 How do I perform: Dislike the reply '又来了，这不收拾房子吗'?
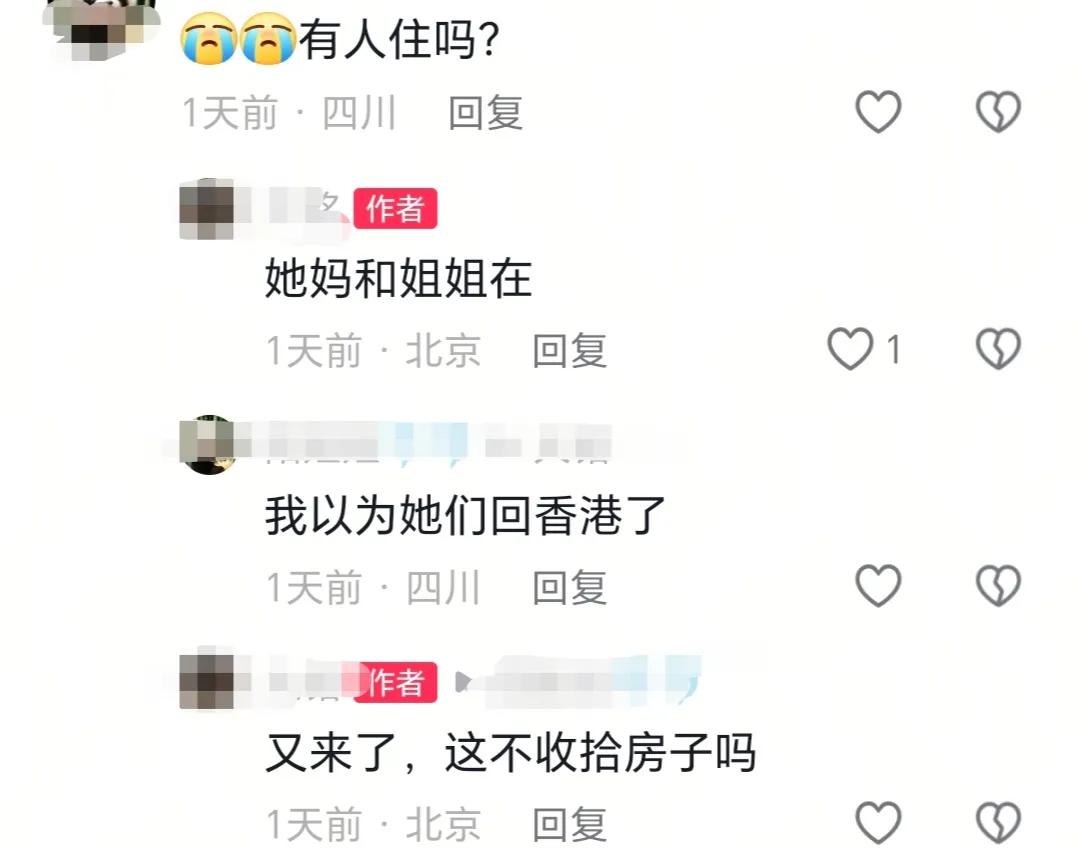click(x=998, y=822)
